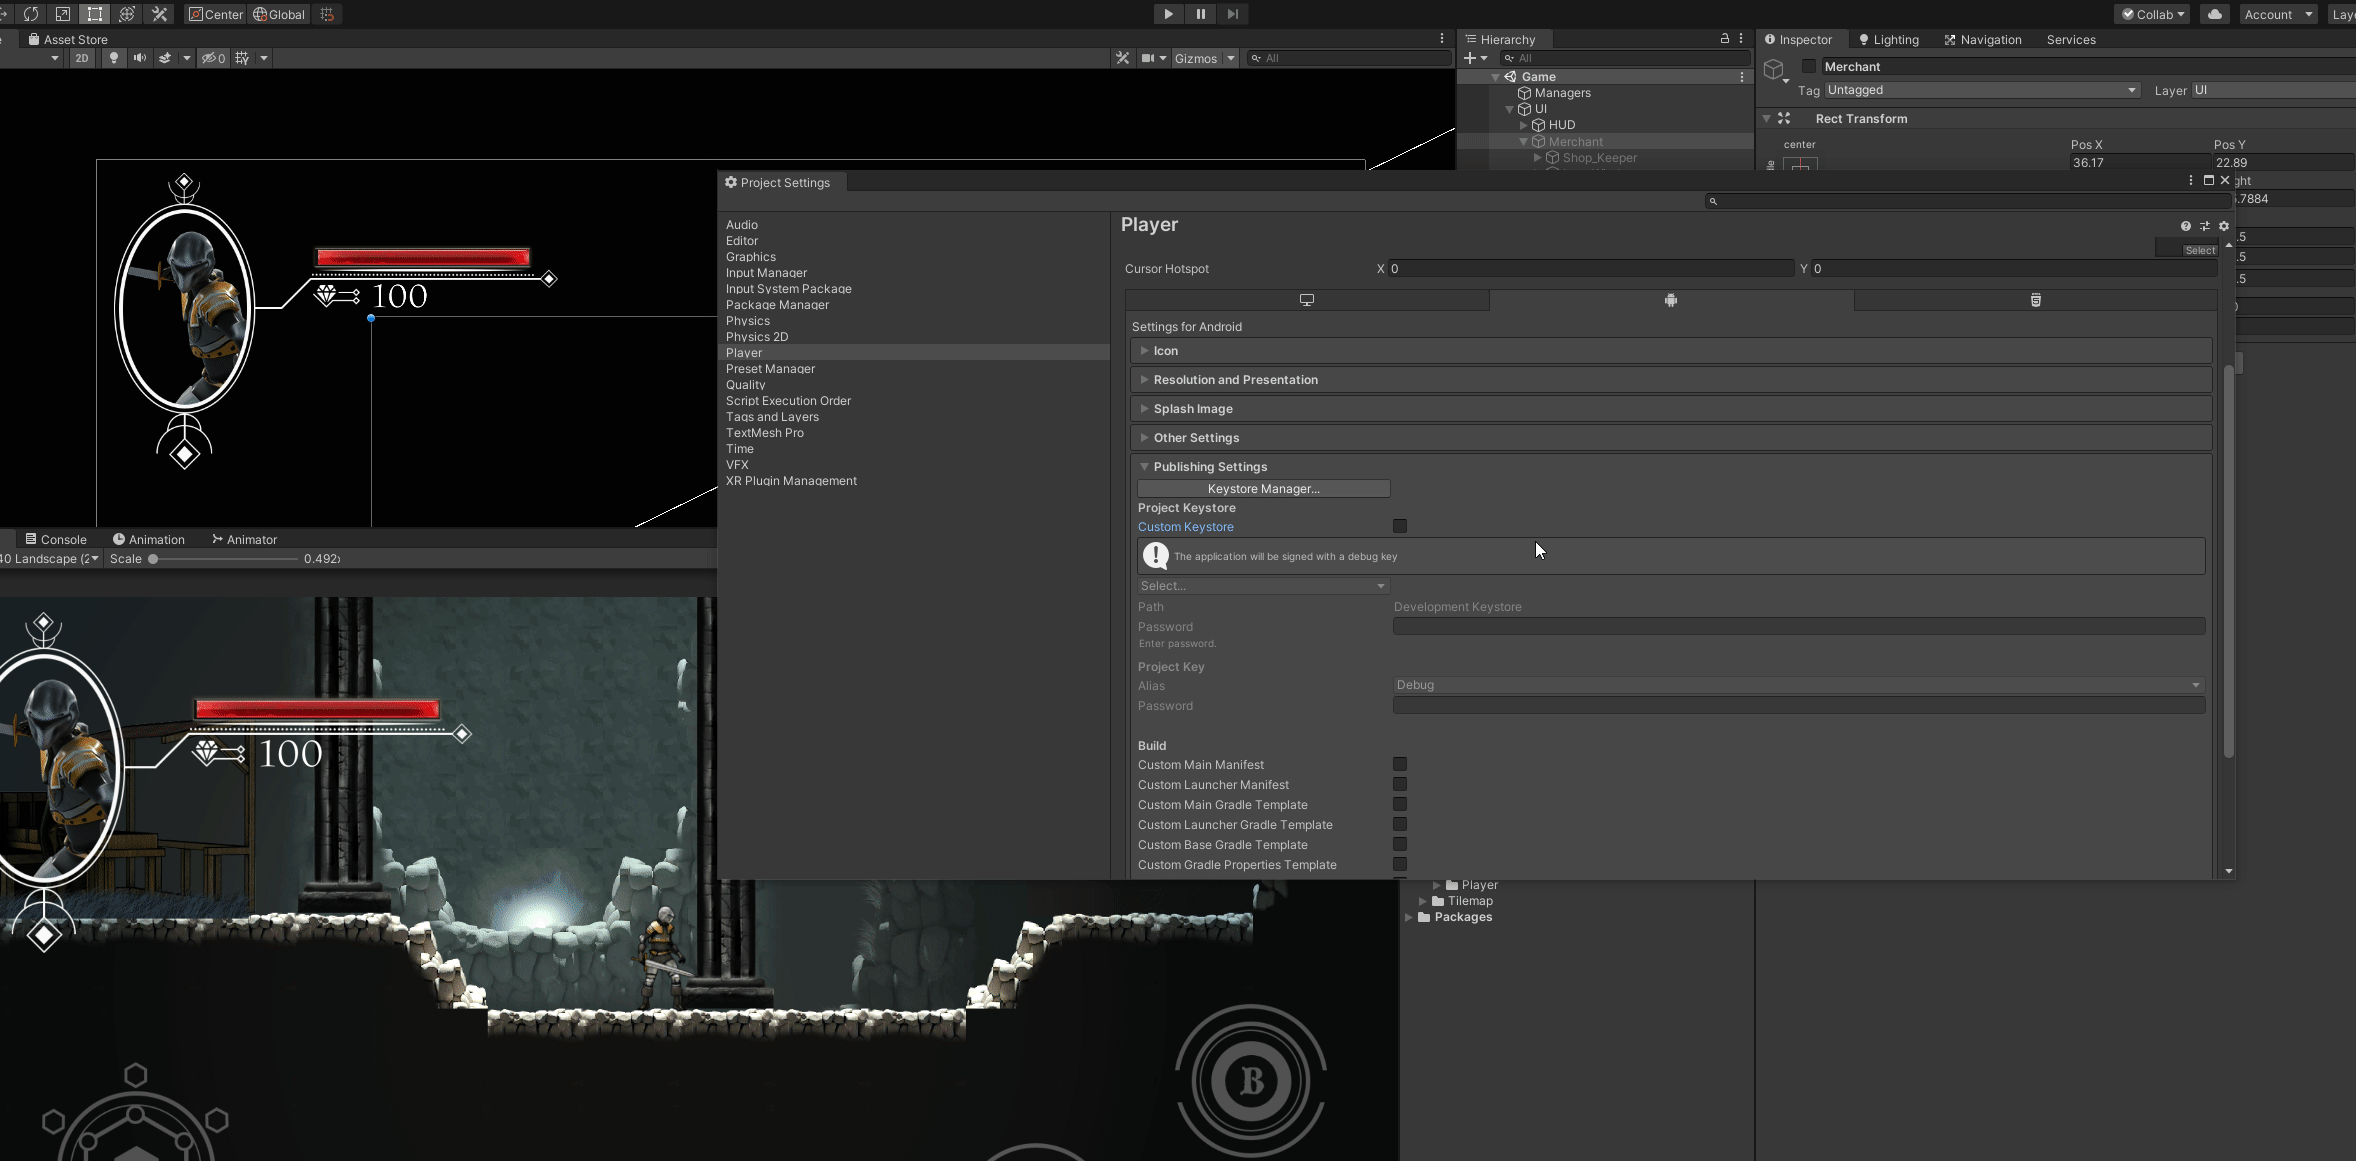The image size is (2356, 1161).
Task: Open the Lighting tab
Action: 1888,40
